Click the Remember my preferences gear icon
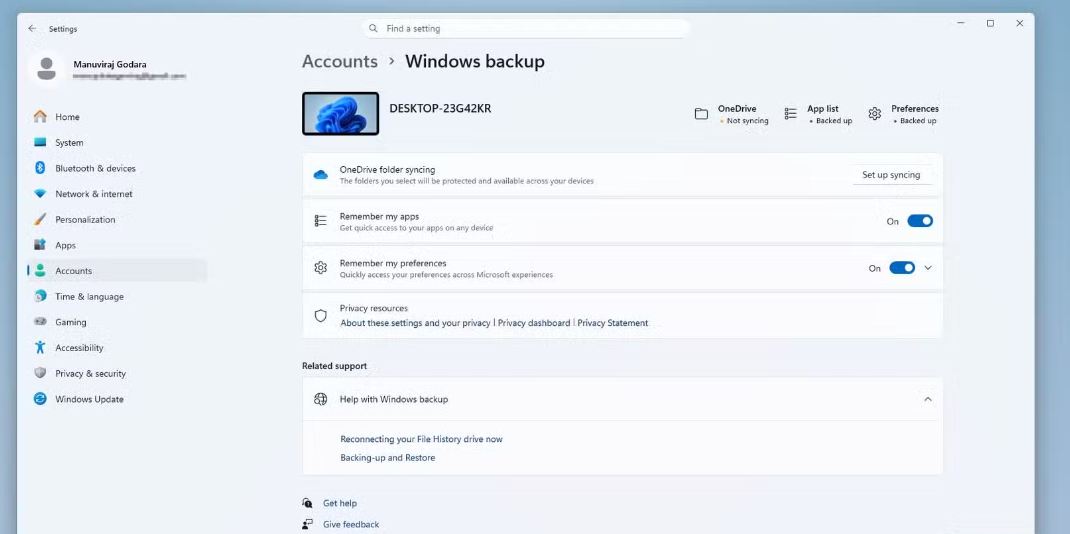 [321, 268]
